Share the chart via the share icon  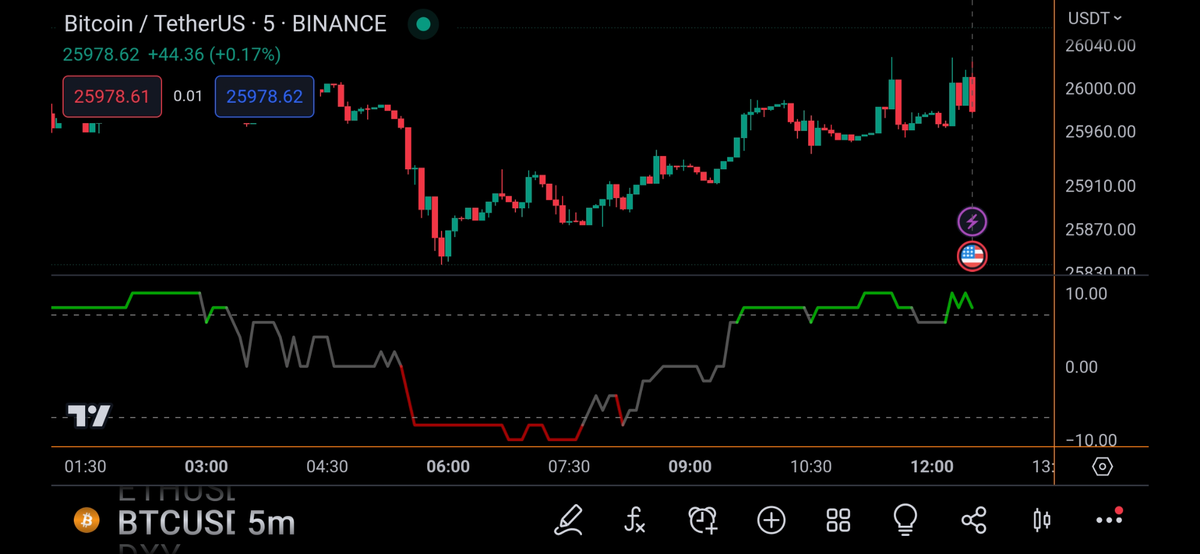tap(973, 519)
